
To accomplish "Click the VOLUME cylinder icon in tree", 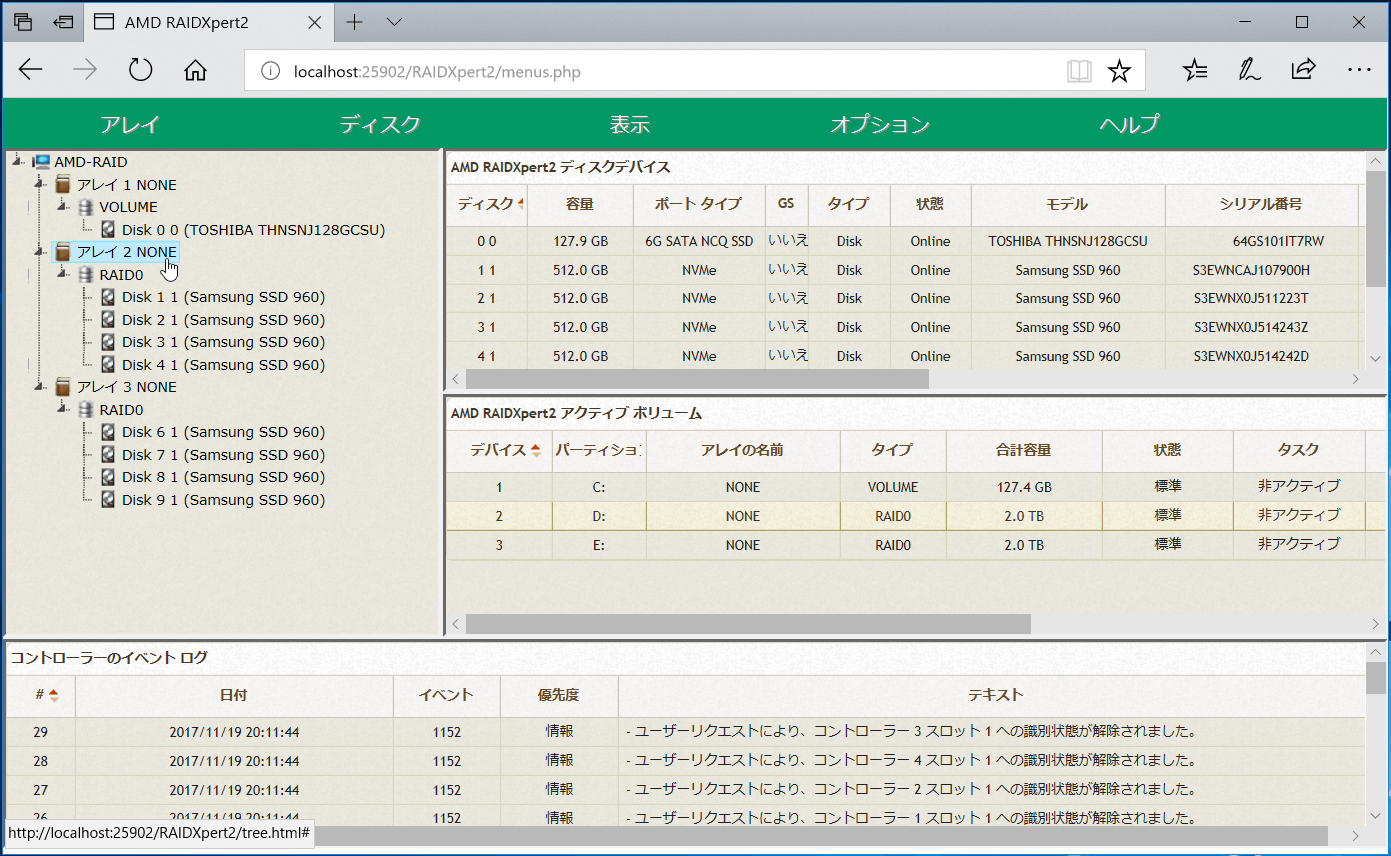I will pyautogui.click(x=86, y=207).
